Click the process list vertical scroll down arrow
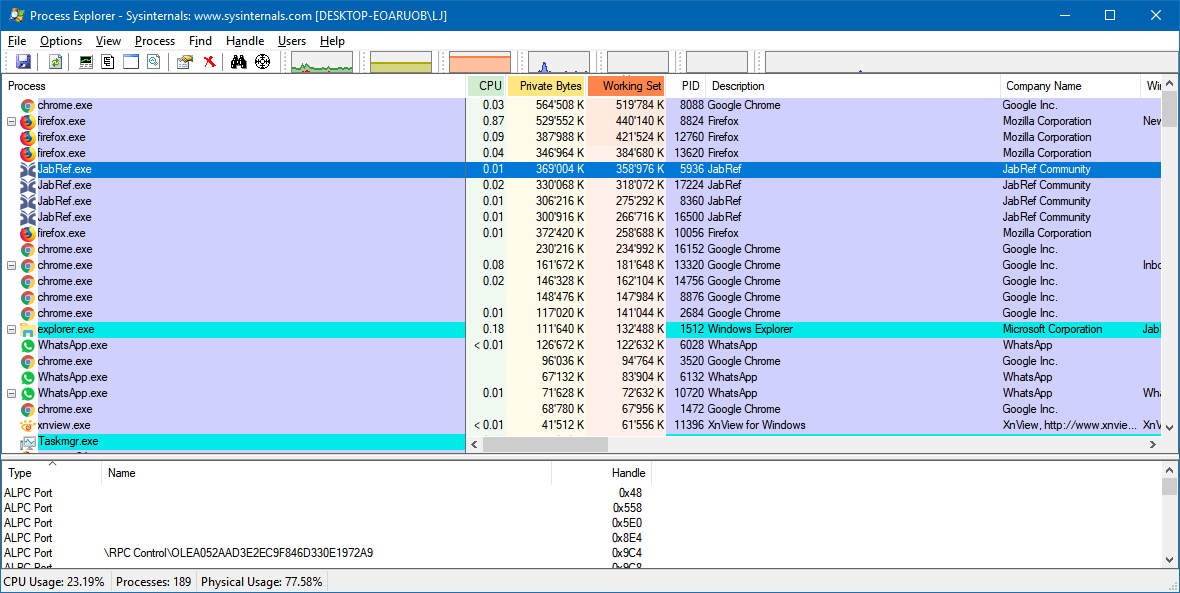 coord(1169,427)
